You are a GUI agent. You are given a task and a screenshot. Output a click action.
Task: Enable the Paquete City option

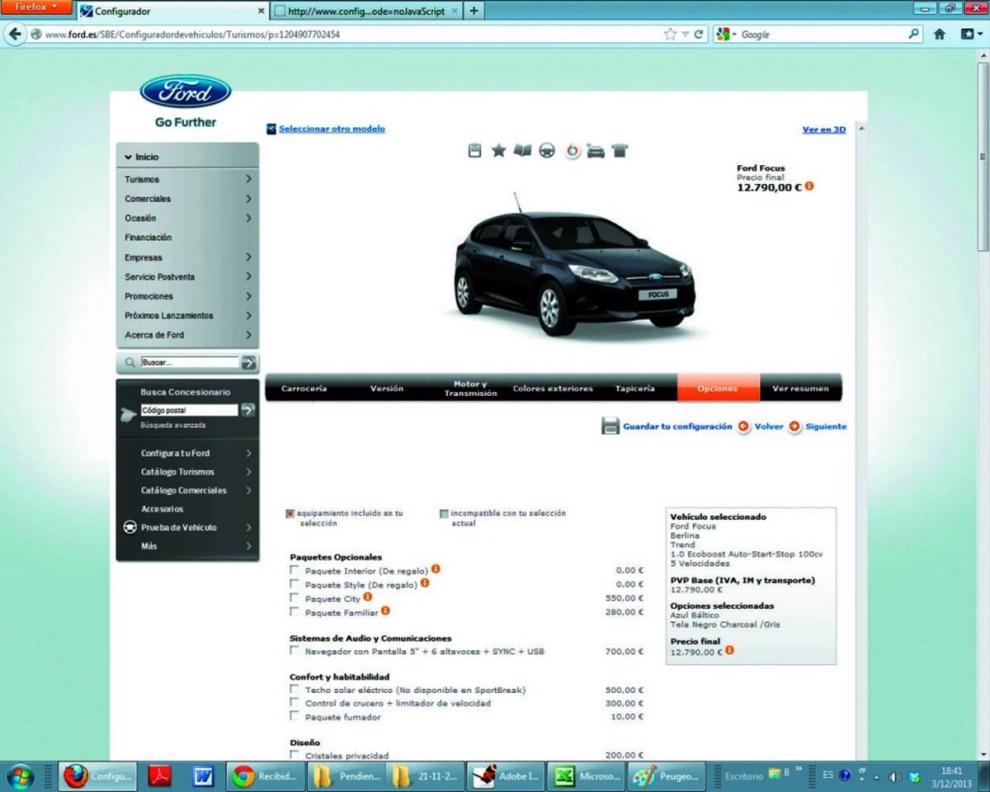(x=294, y=597)
